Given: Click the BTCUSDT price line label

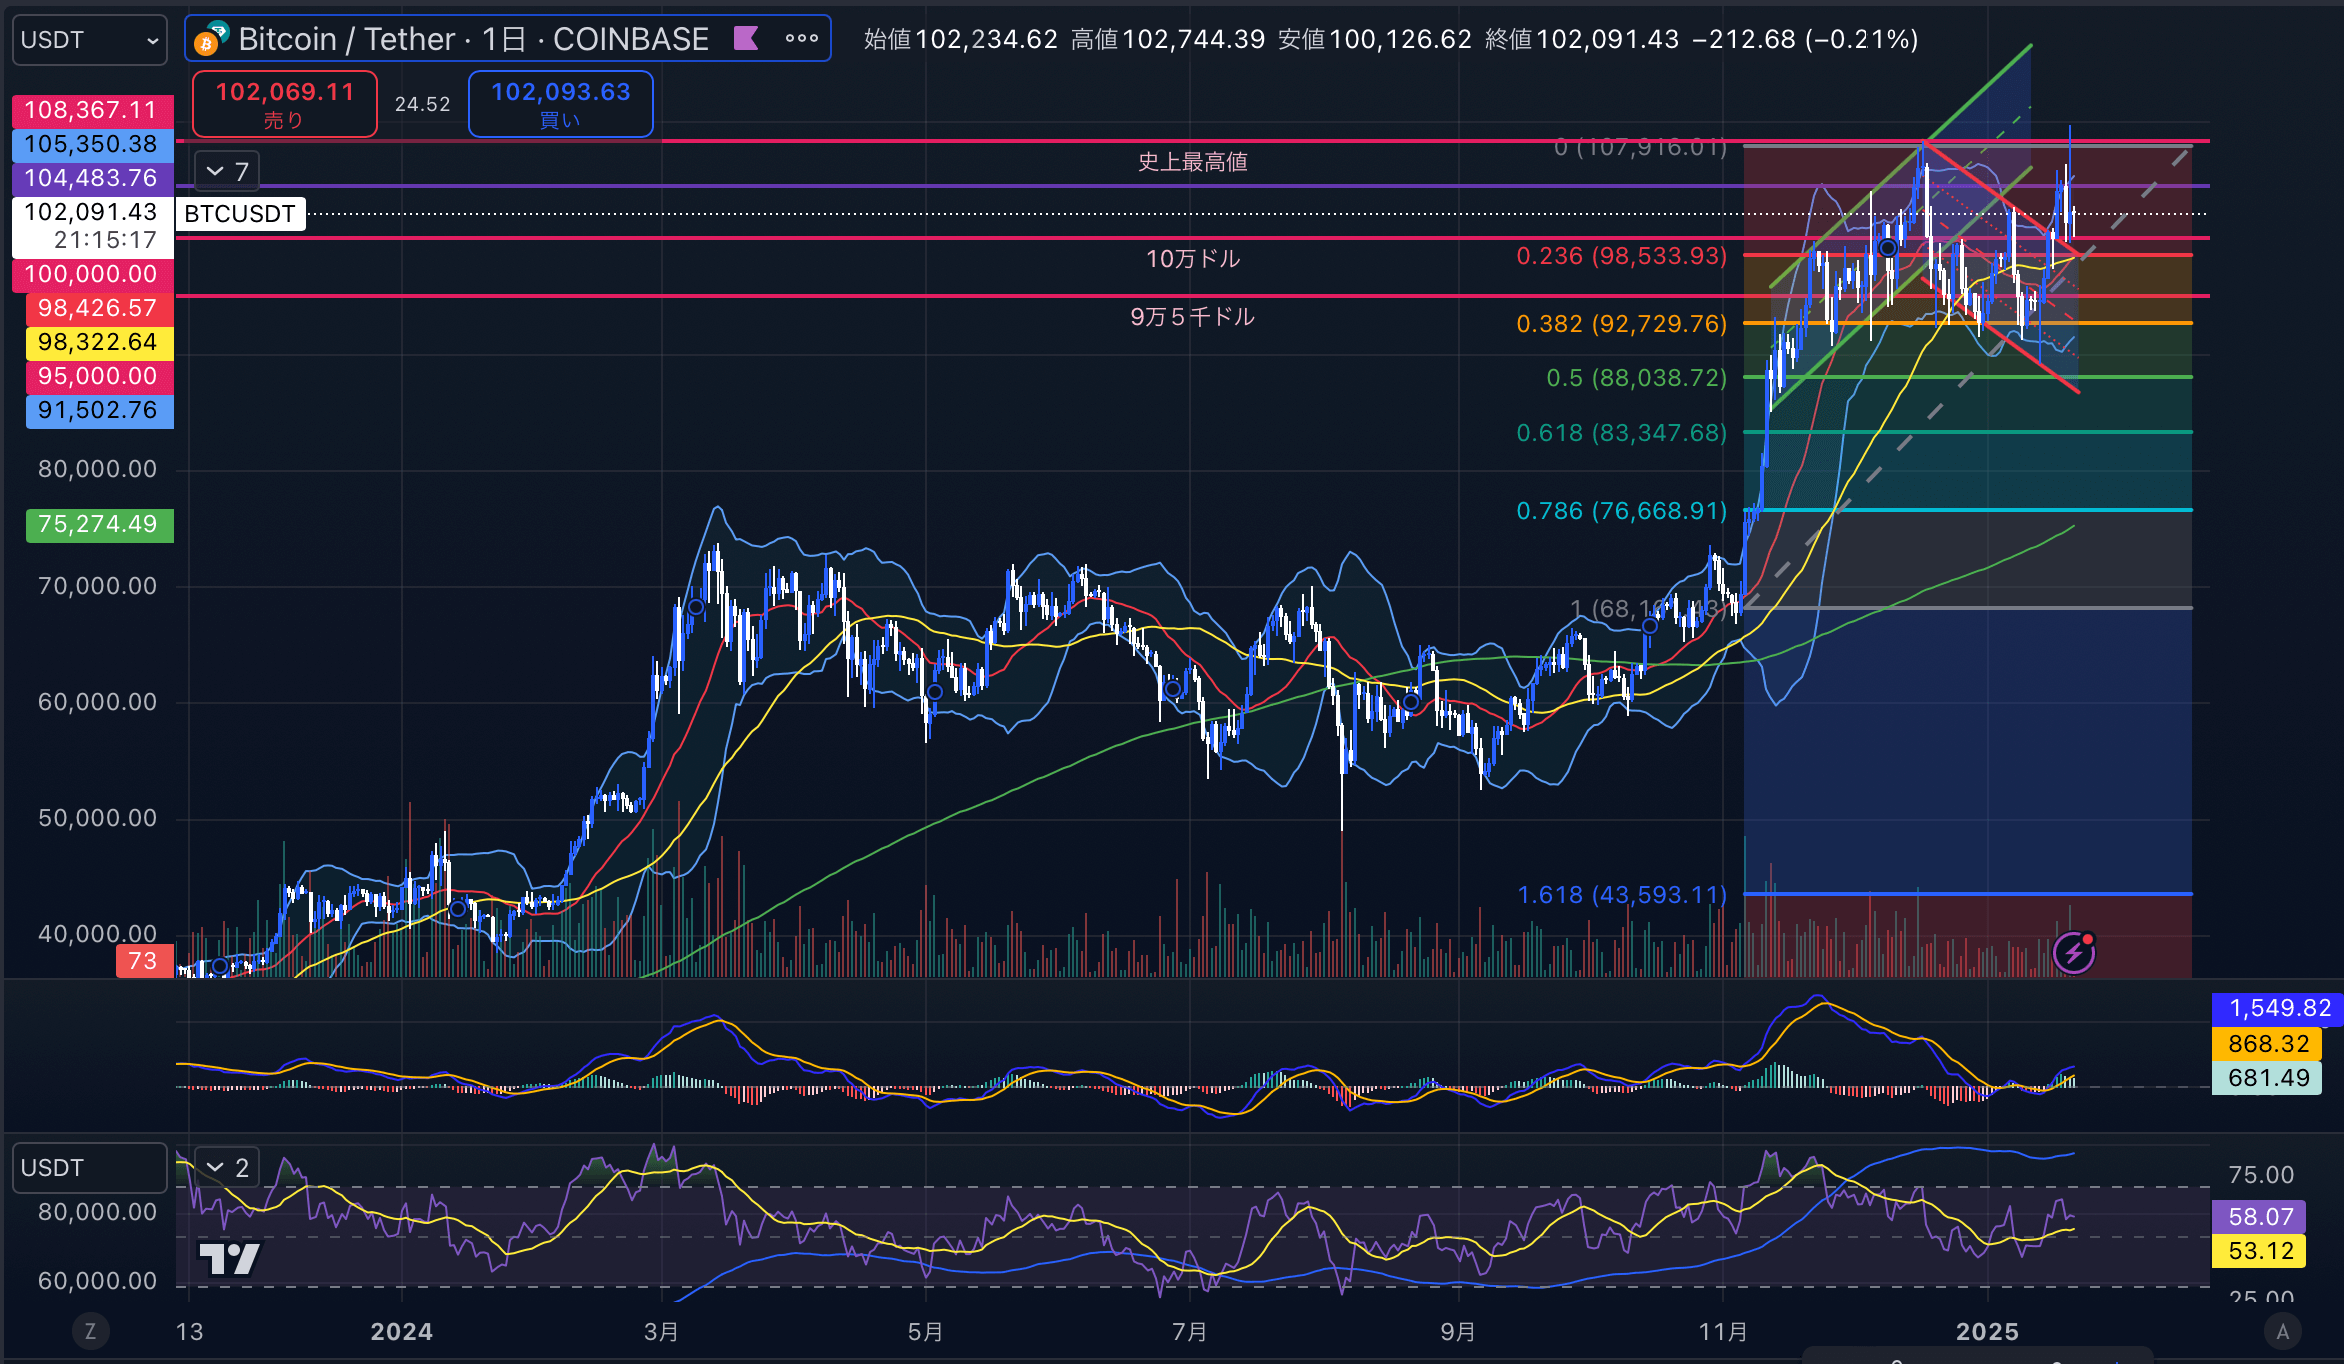Looking at the screenshot, I should coord(240,214).
